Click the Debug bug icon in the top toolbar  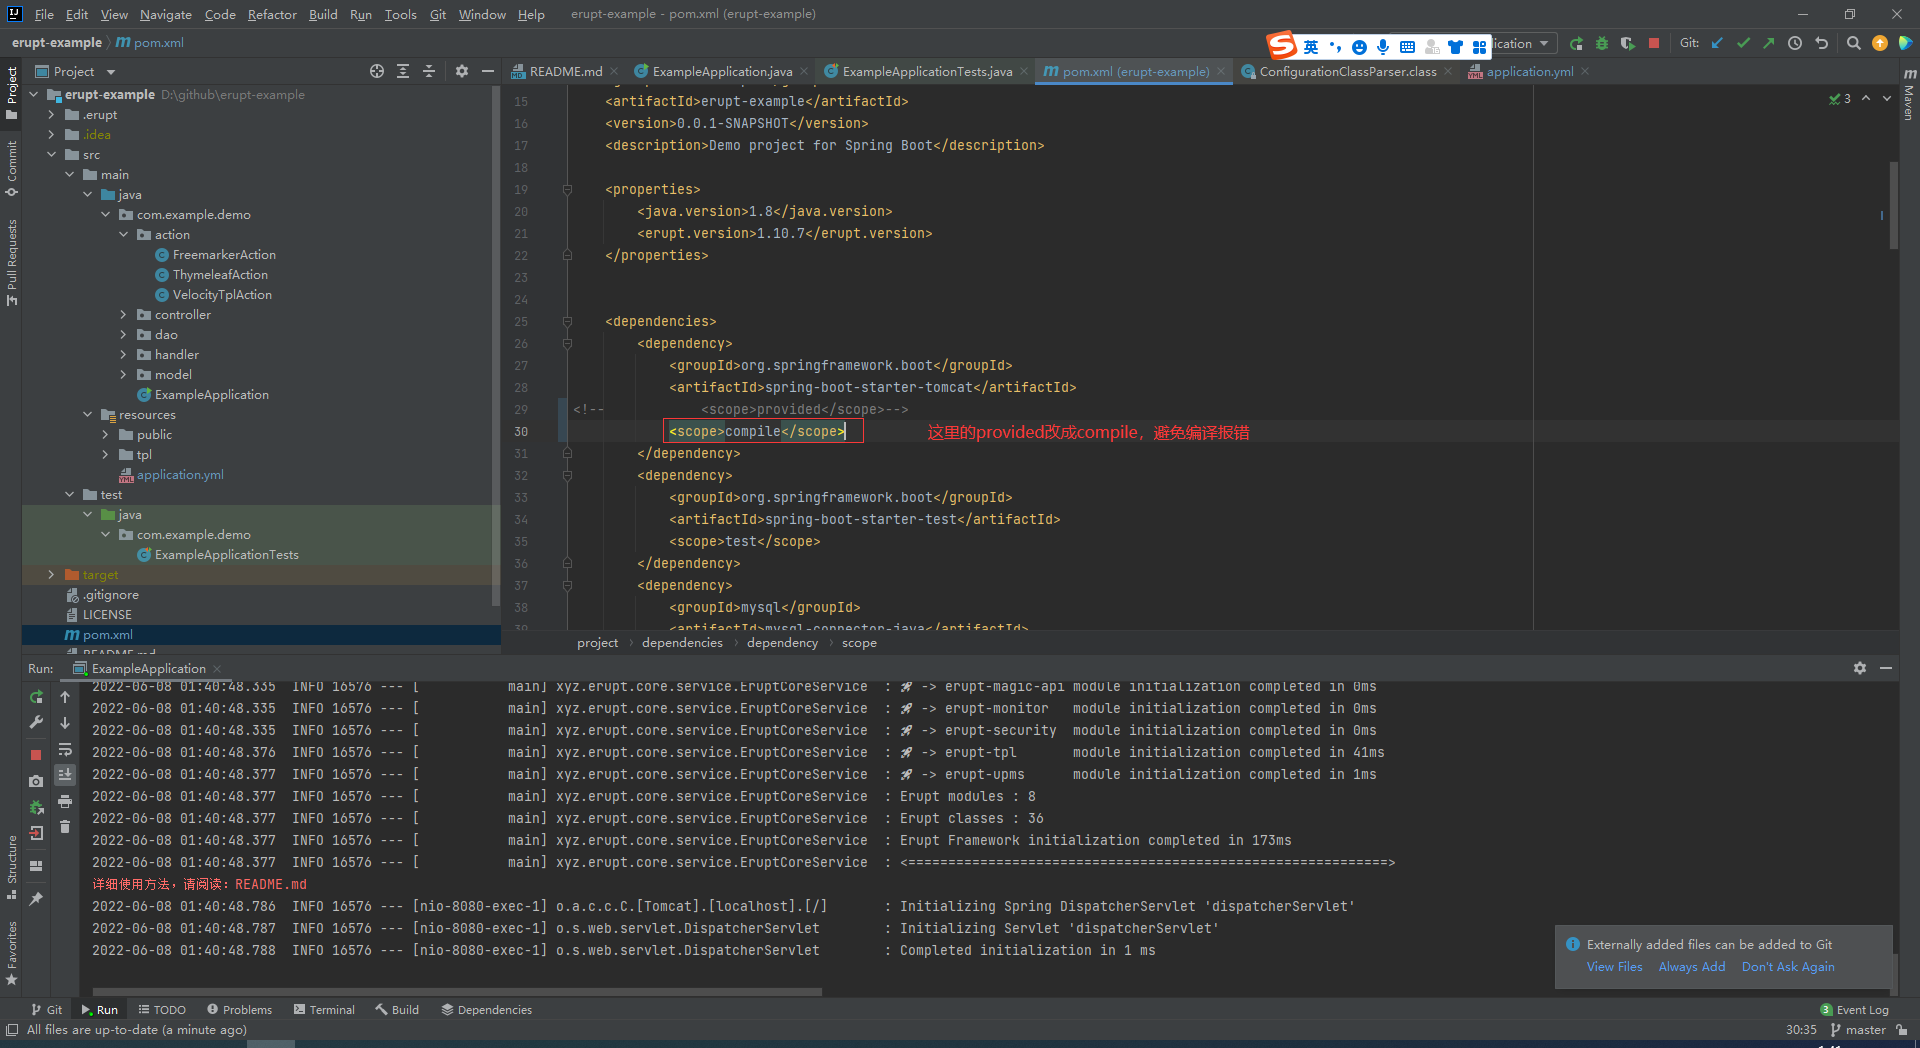point(1602,44)
